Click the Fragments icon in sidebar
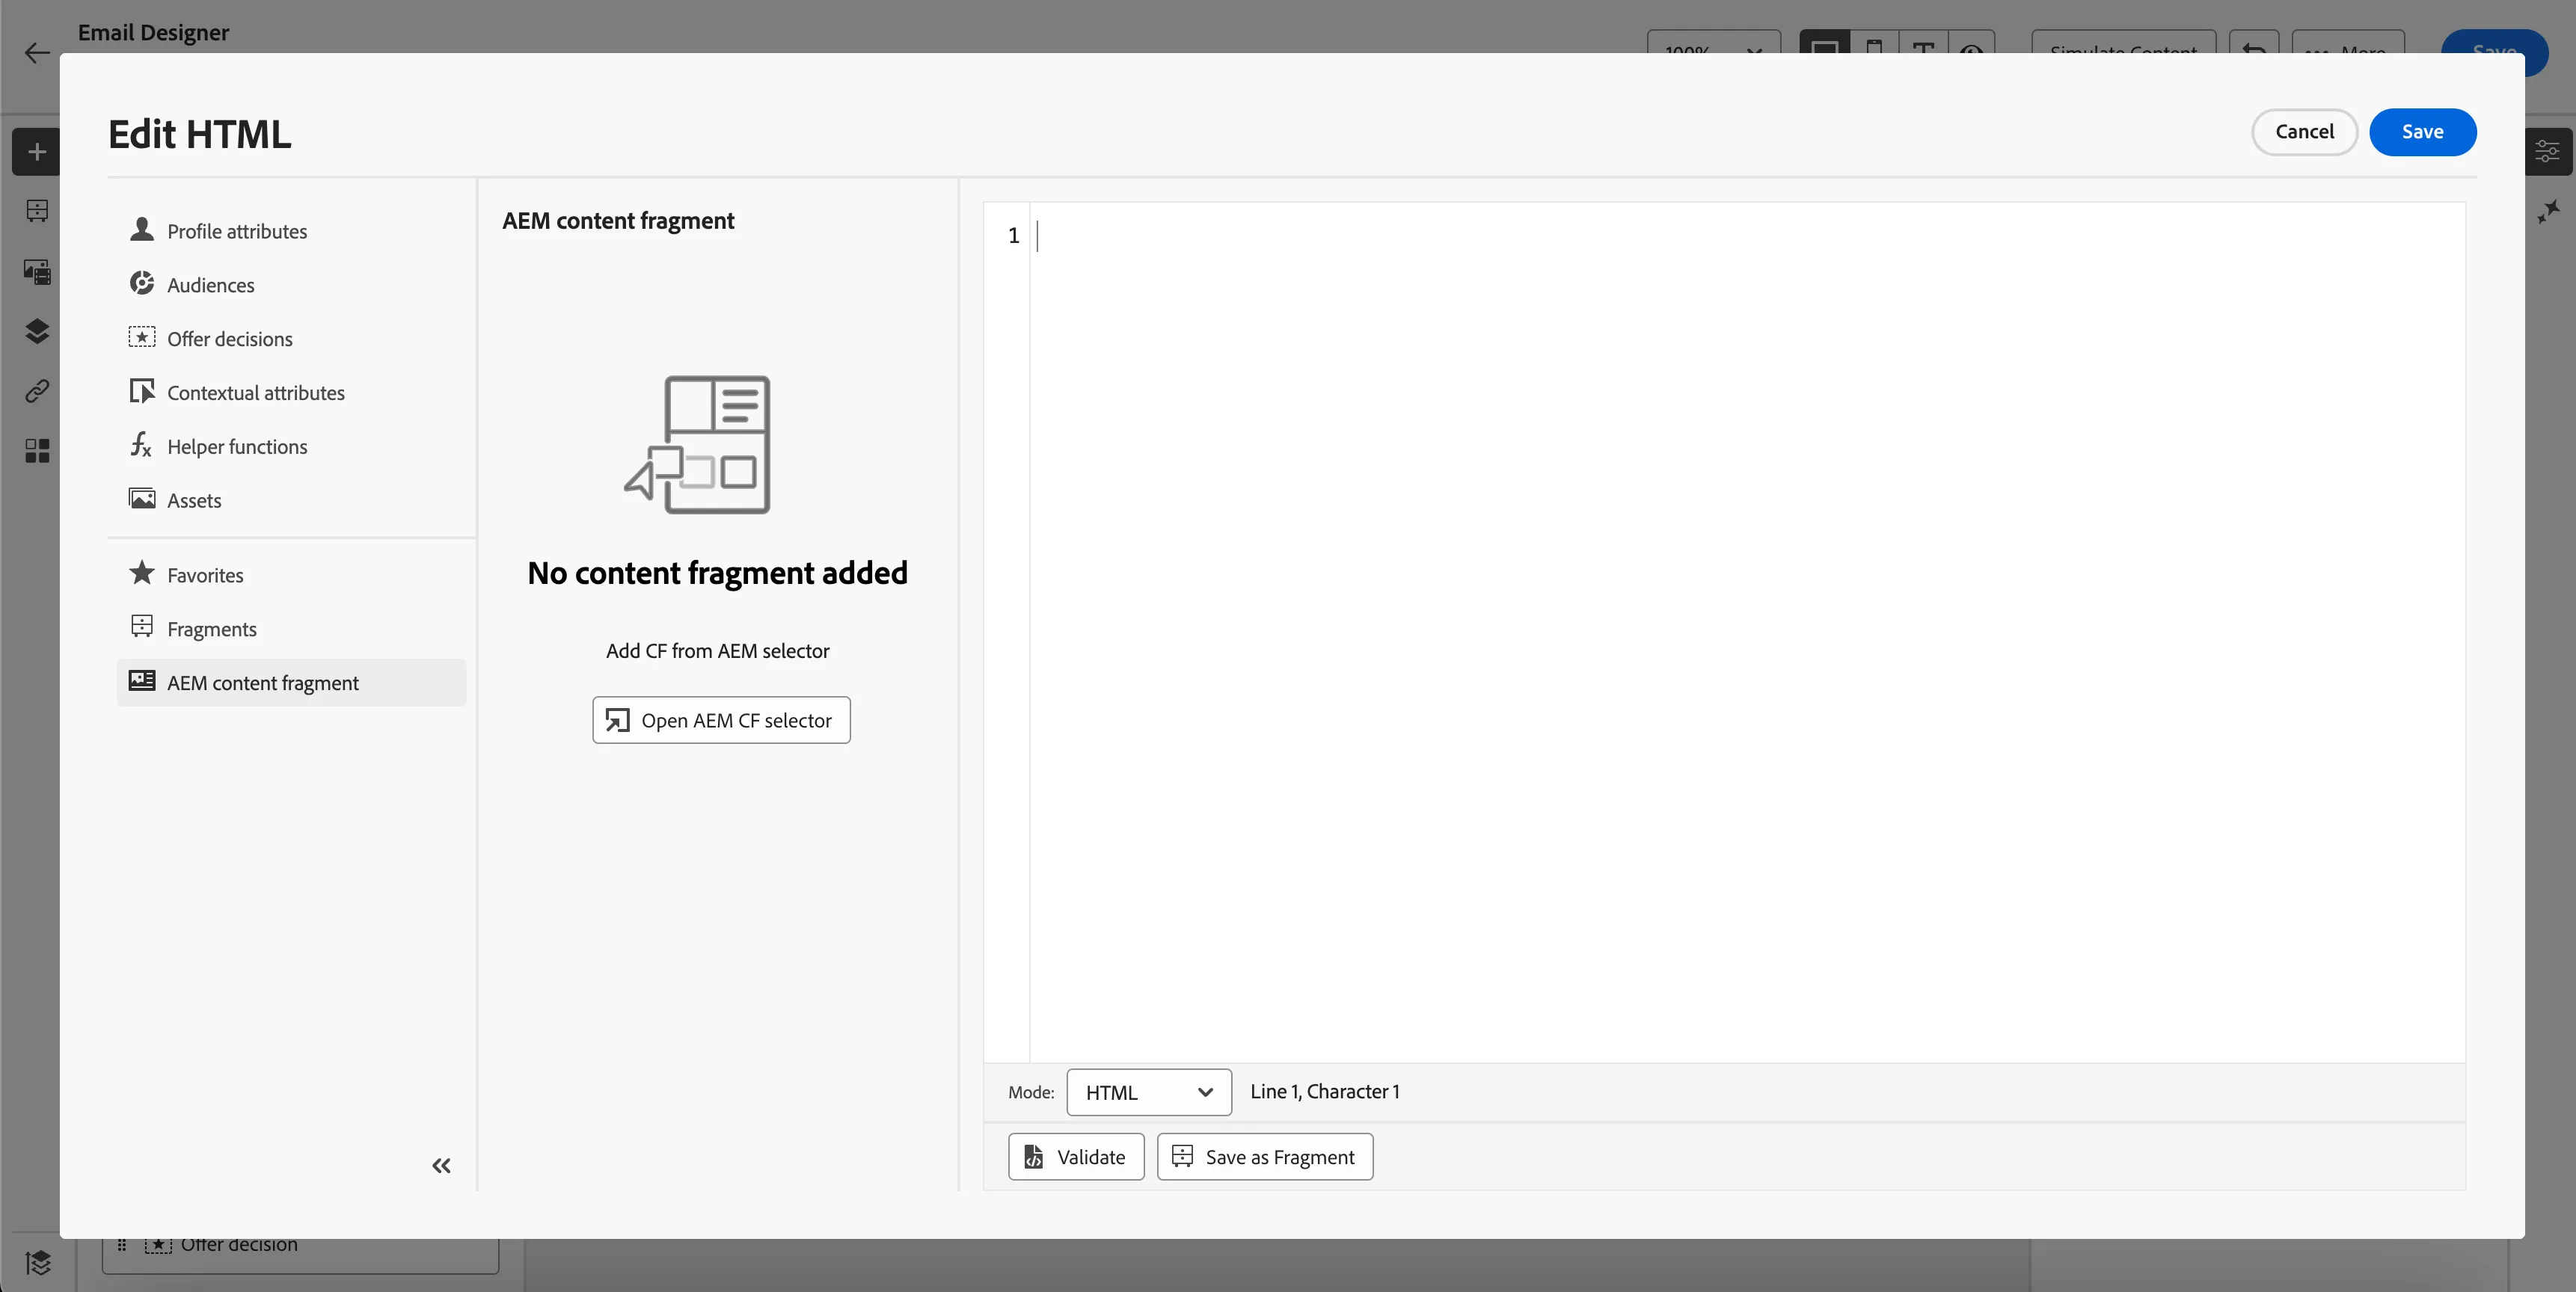 (142, 627)
